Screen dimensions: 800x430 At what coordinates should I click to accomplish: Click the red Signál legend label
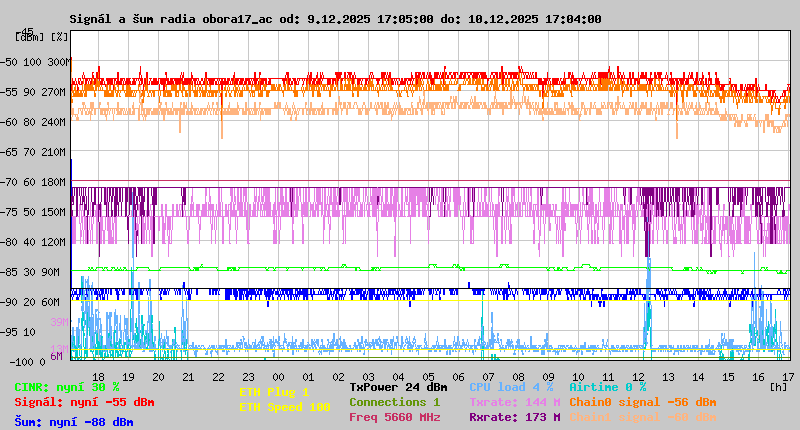coord(84,402)
